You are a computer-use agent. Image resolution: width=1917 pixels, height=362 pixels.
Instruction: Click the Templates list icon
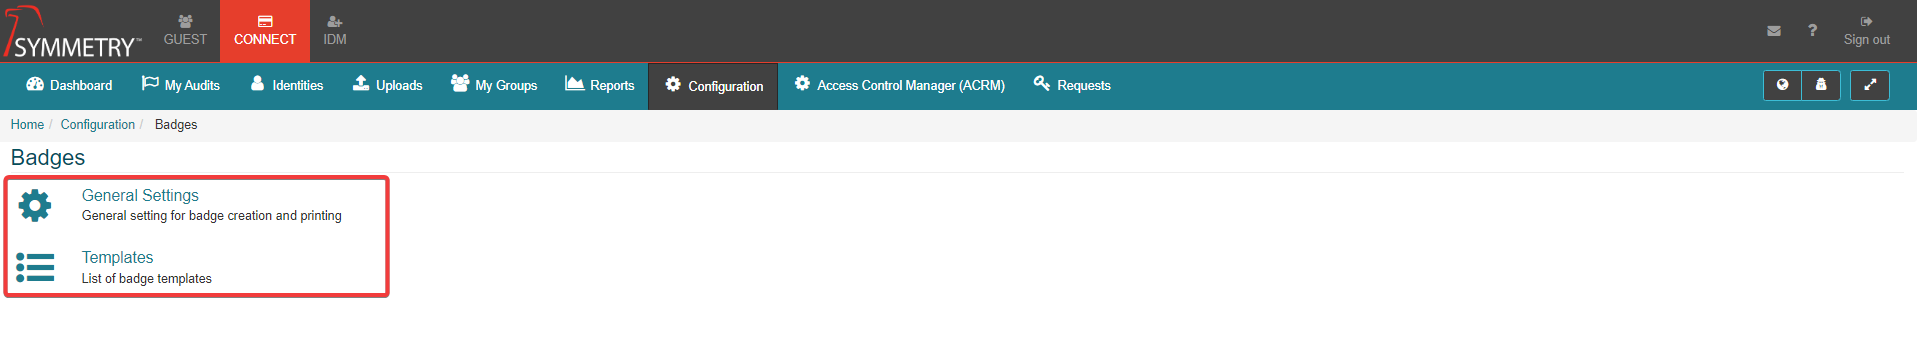(35, 268)
